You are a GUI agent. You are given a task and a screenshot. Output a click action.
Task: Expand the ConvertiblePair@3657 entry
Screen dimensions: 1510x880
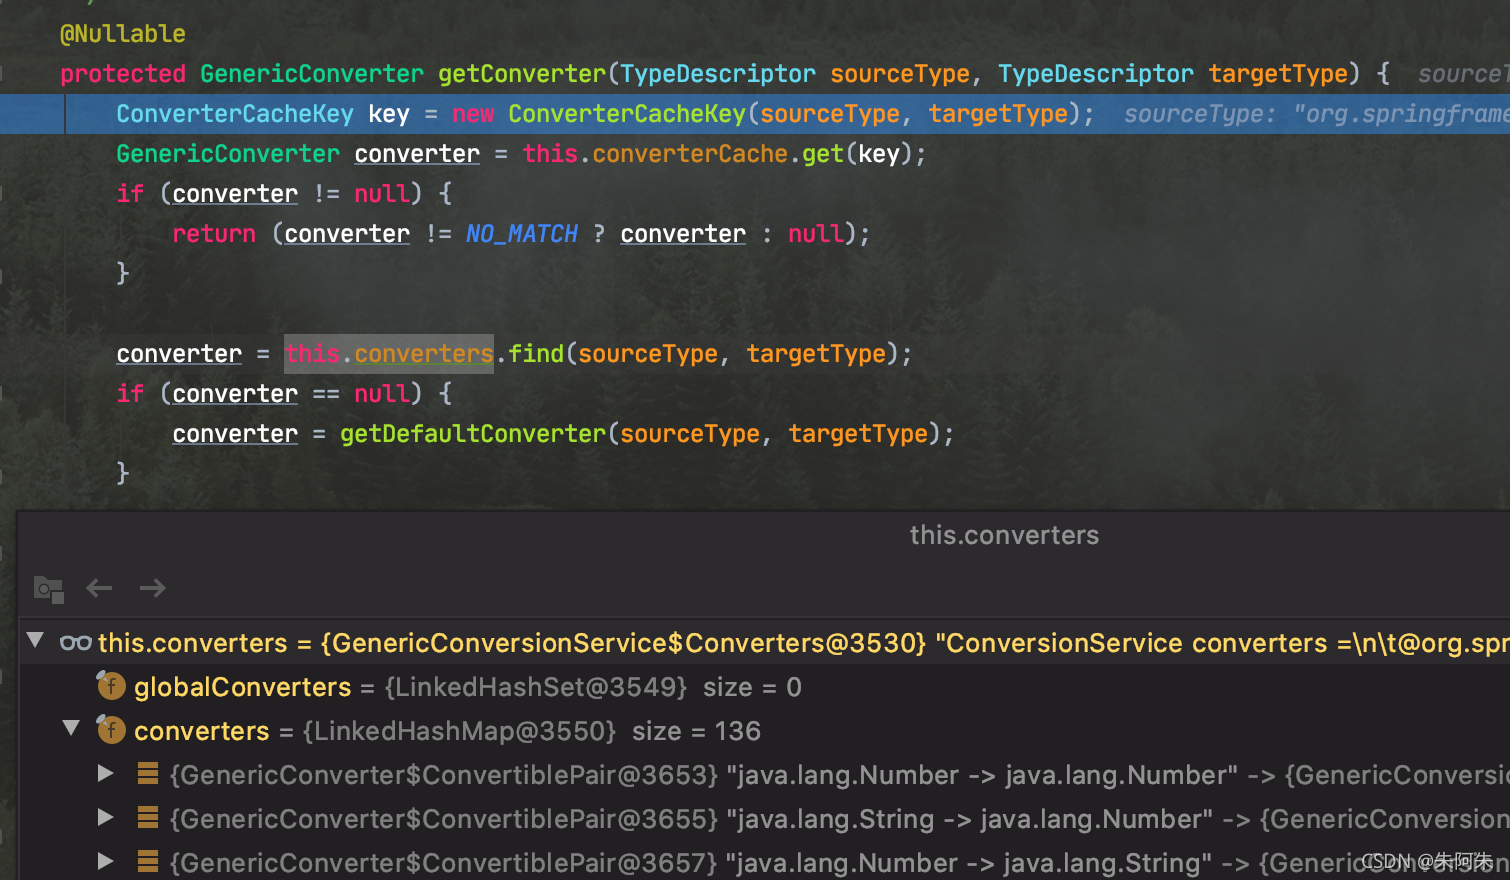pyautogui.click(x=105, y=861)
